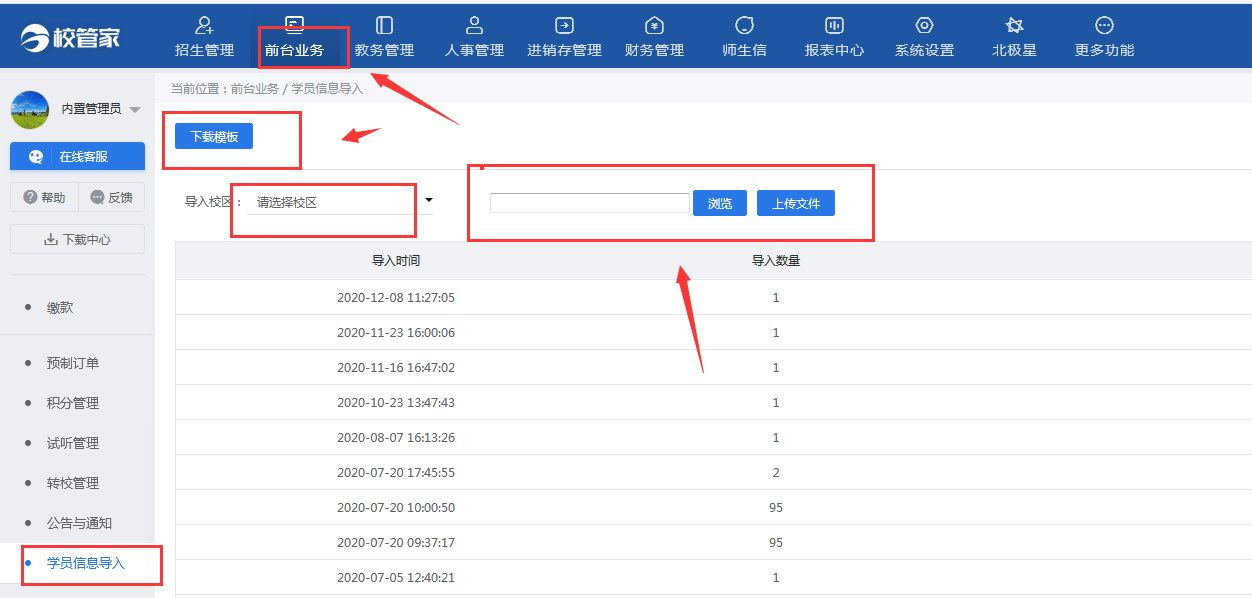Click the 2020-07-20 10:00:50 row

[x=714, y=507]
